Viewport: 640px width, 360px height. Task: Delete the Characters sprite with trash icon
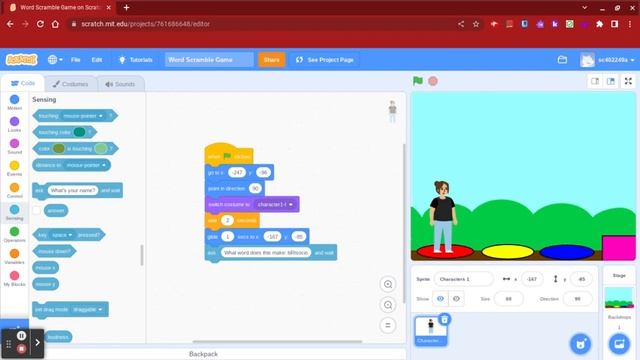pos(444,319)
